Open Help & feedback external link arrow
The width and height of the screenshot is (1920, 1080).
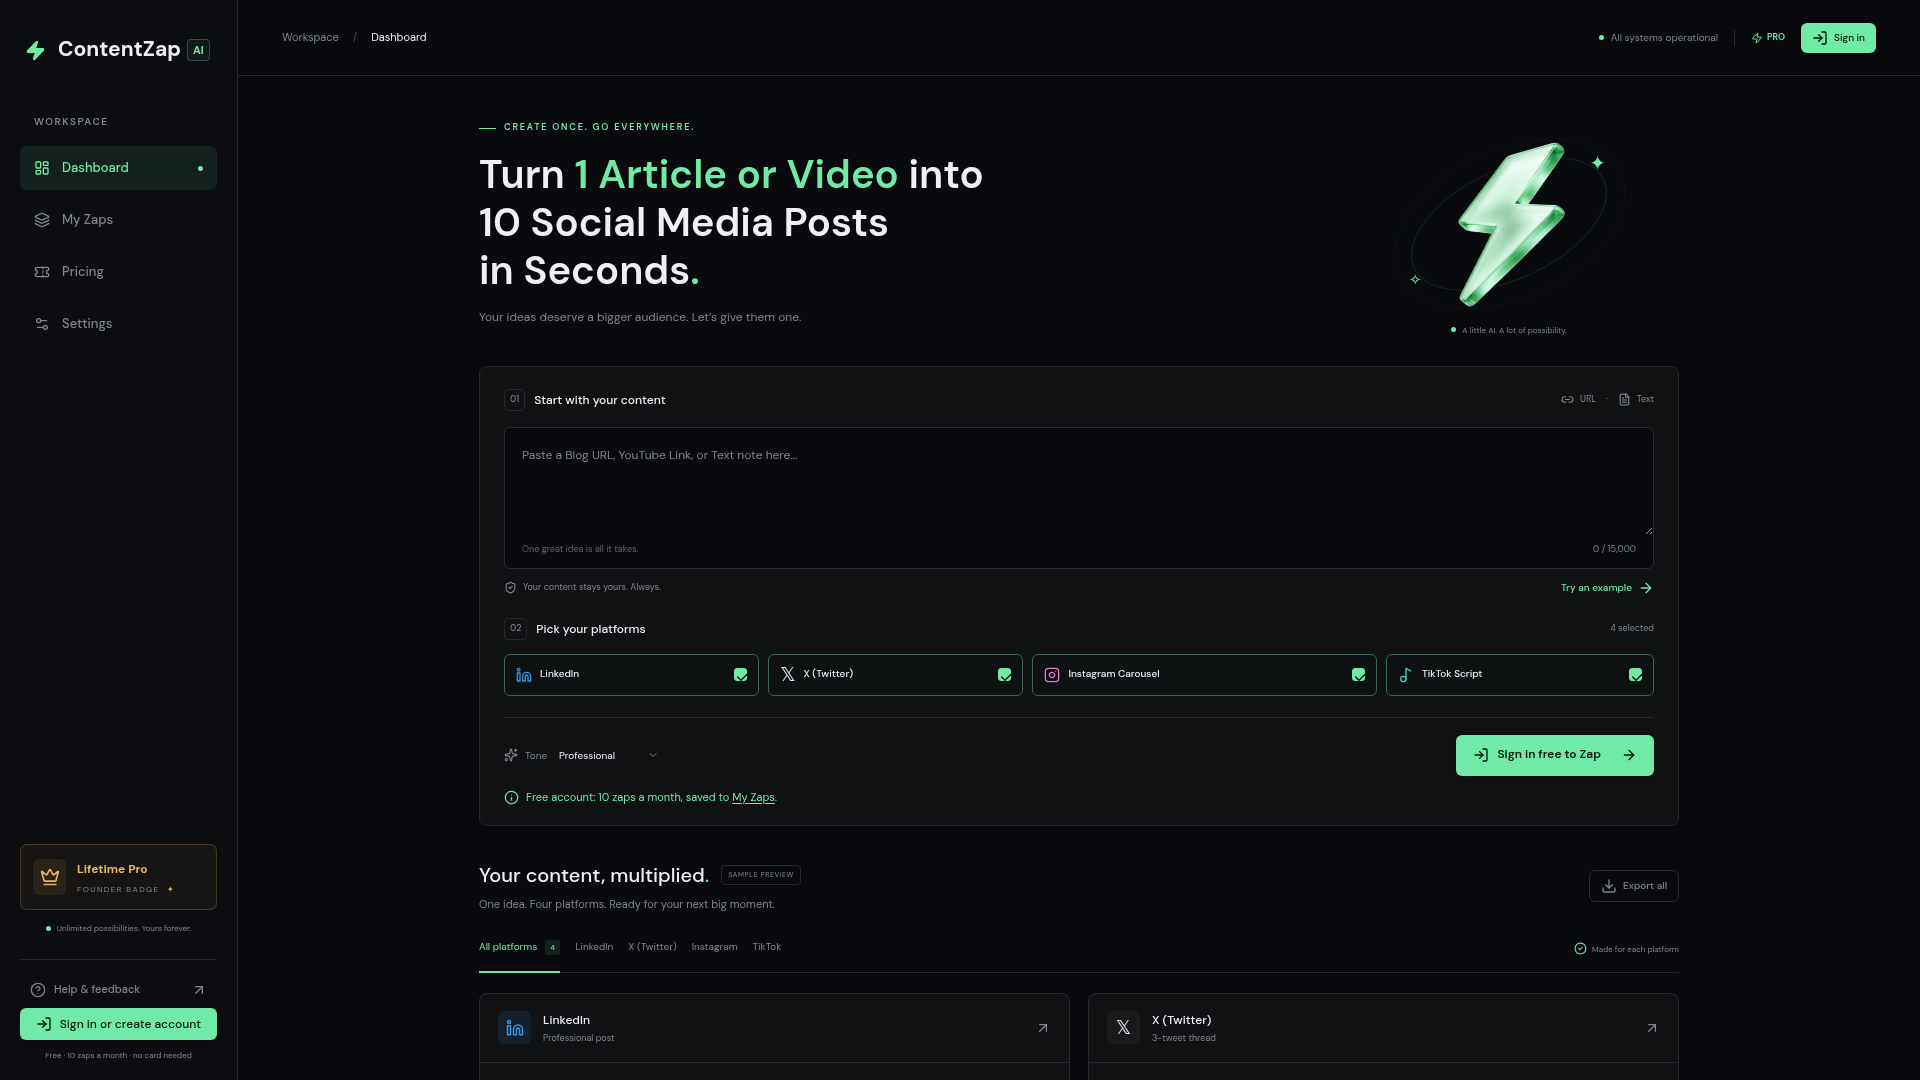[199, 990]
